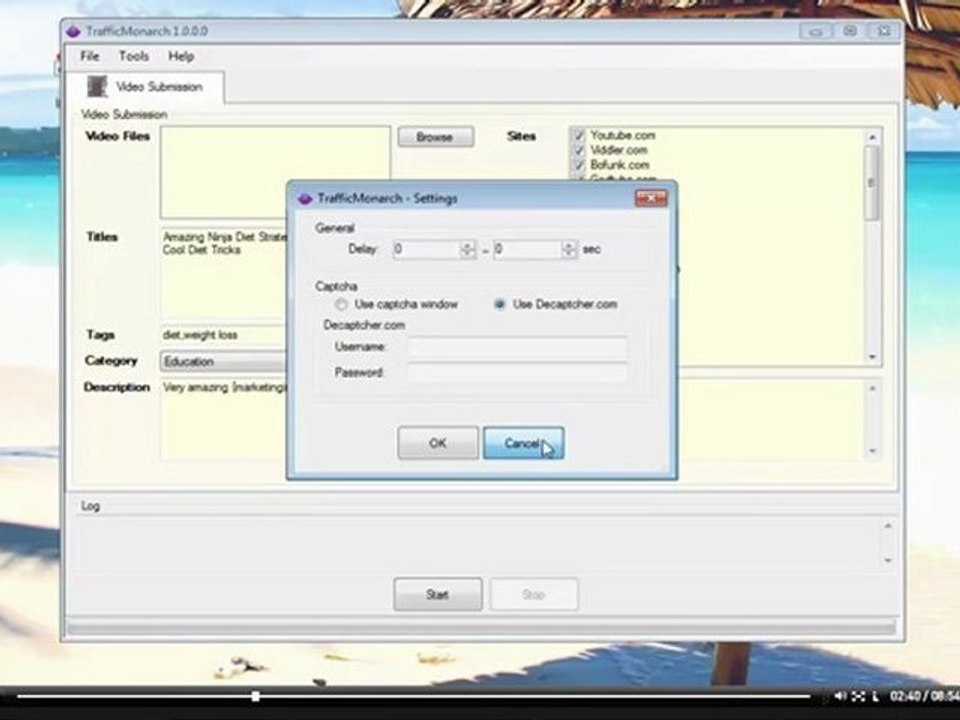Click the Sites list scroll up arrow
The height and width of the screenshot is (720, 960).
tap(872, 137)
